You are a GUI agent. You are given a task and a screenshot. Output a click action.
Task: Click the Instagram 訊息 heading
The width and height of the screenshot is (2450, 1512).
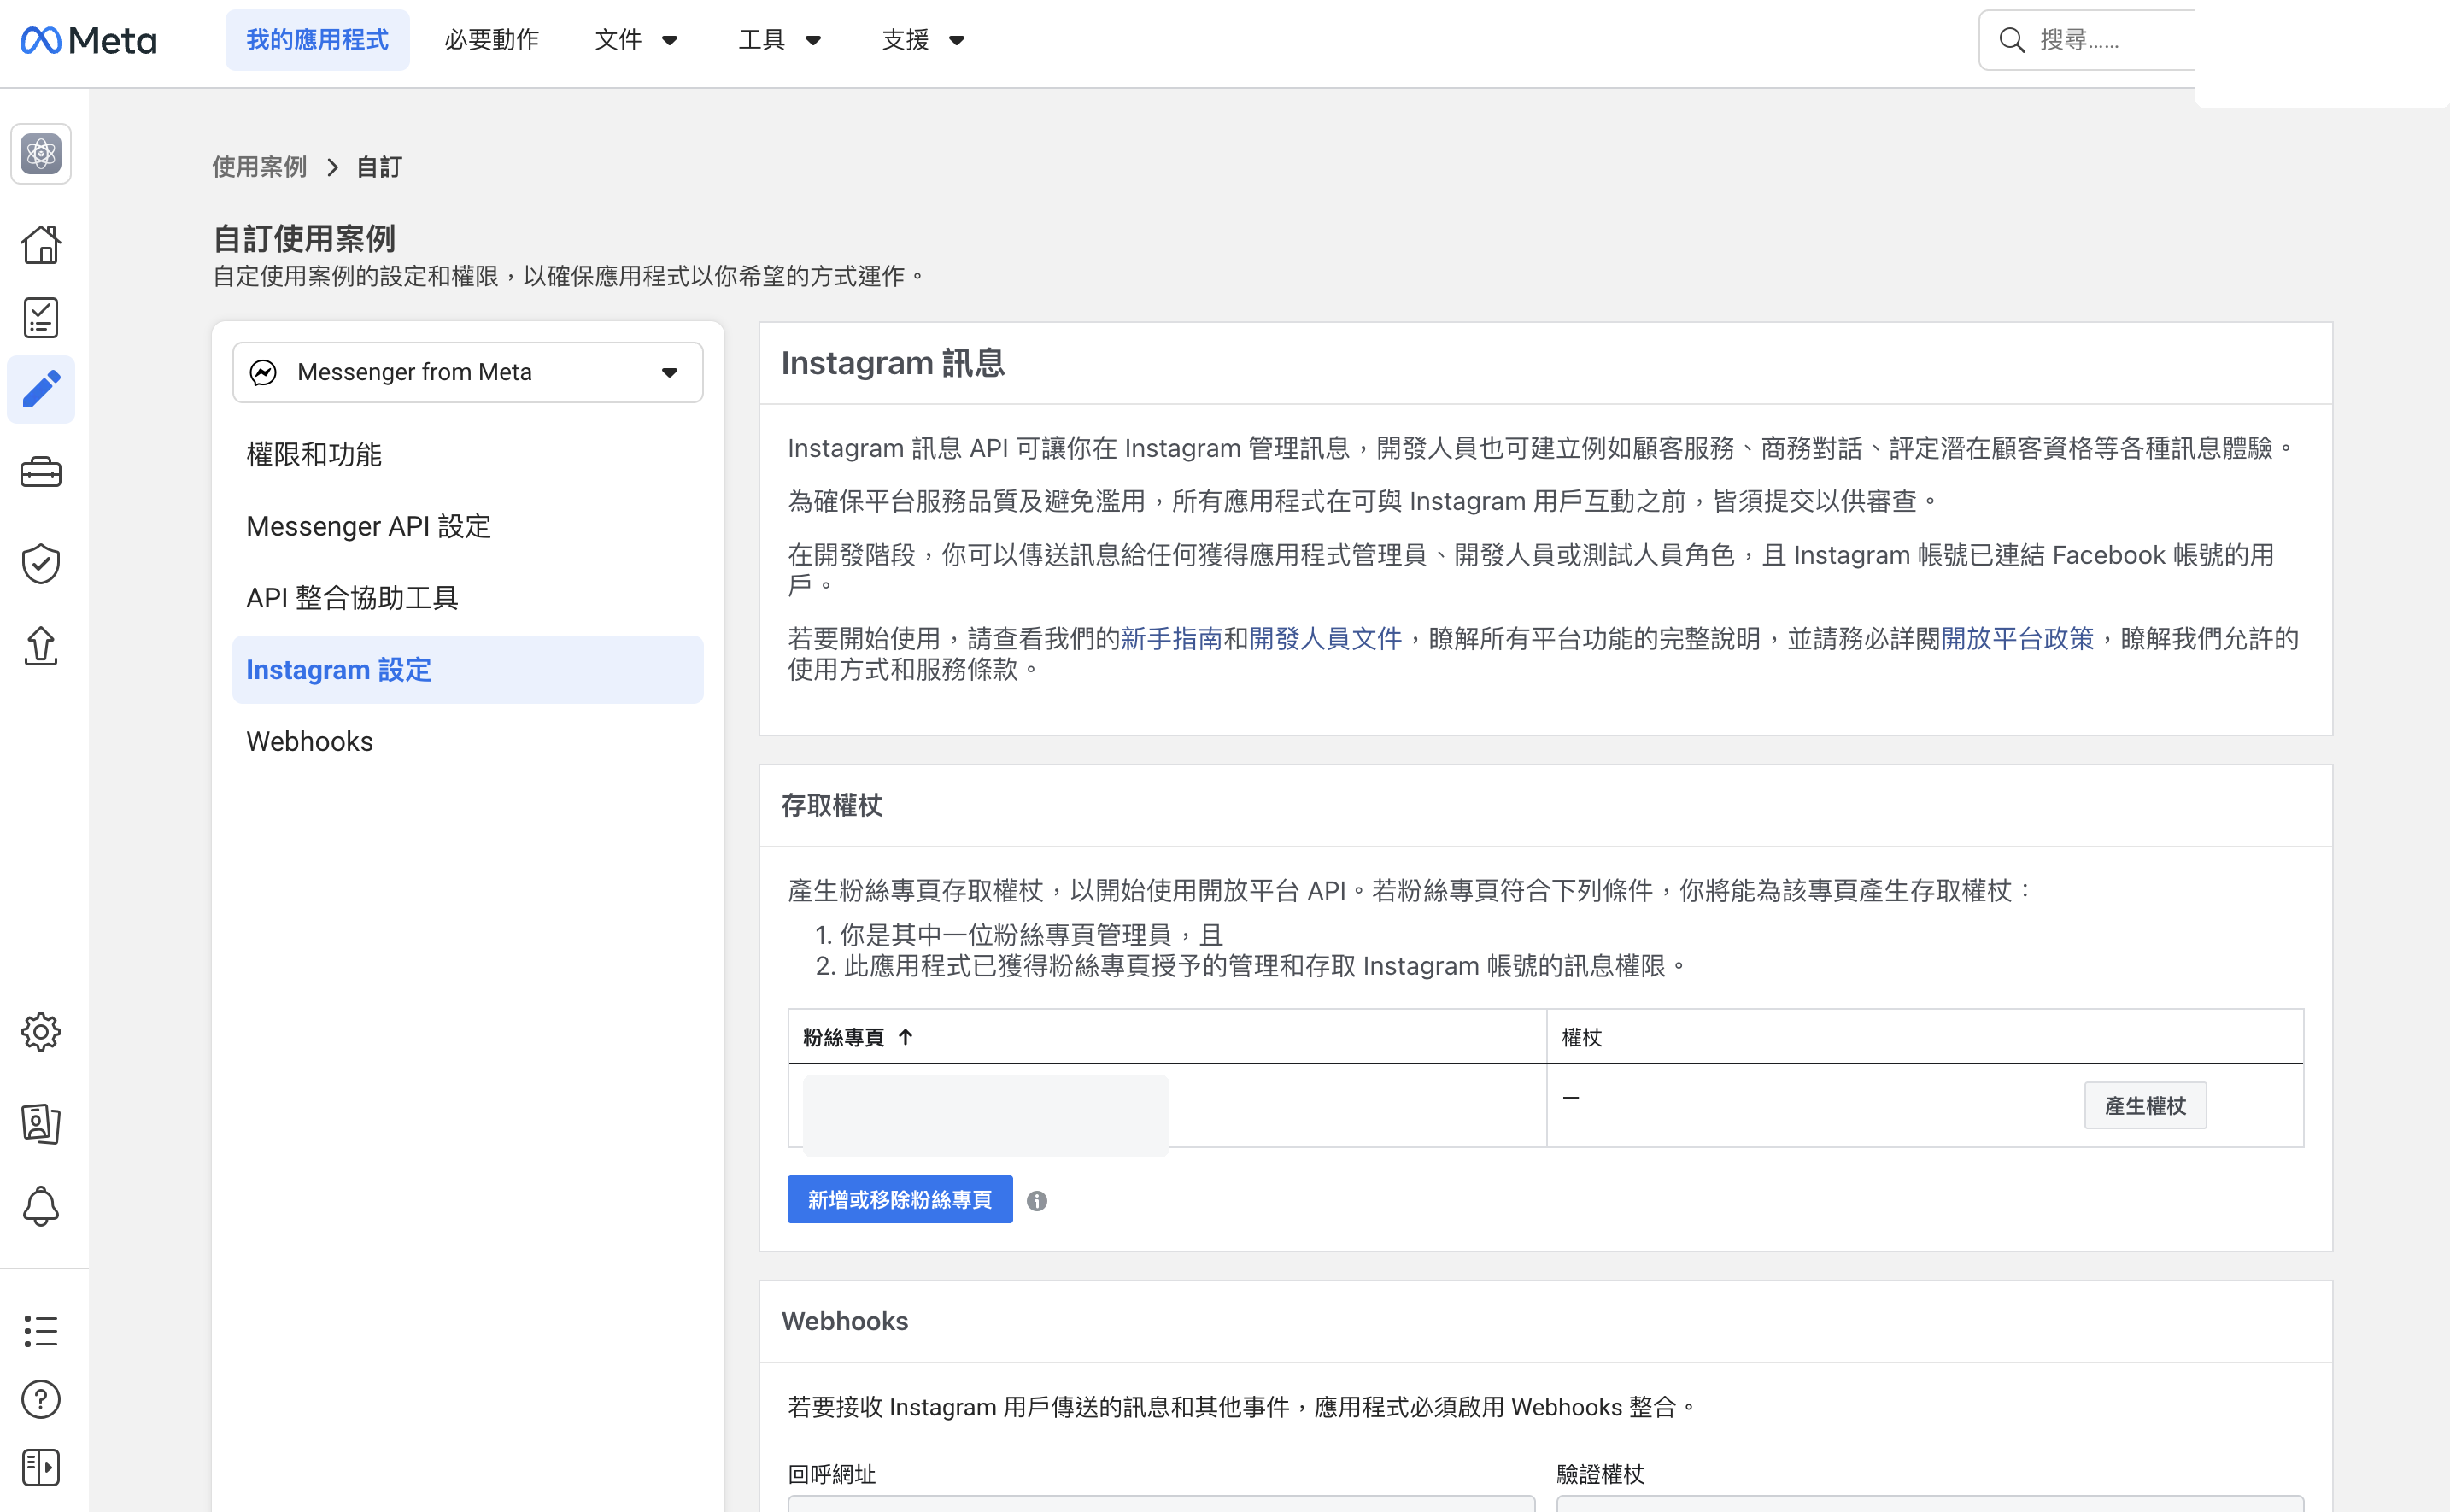tap(893, 363)
